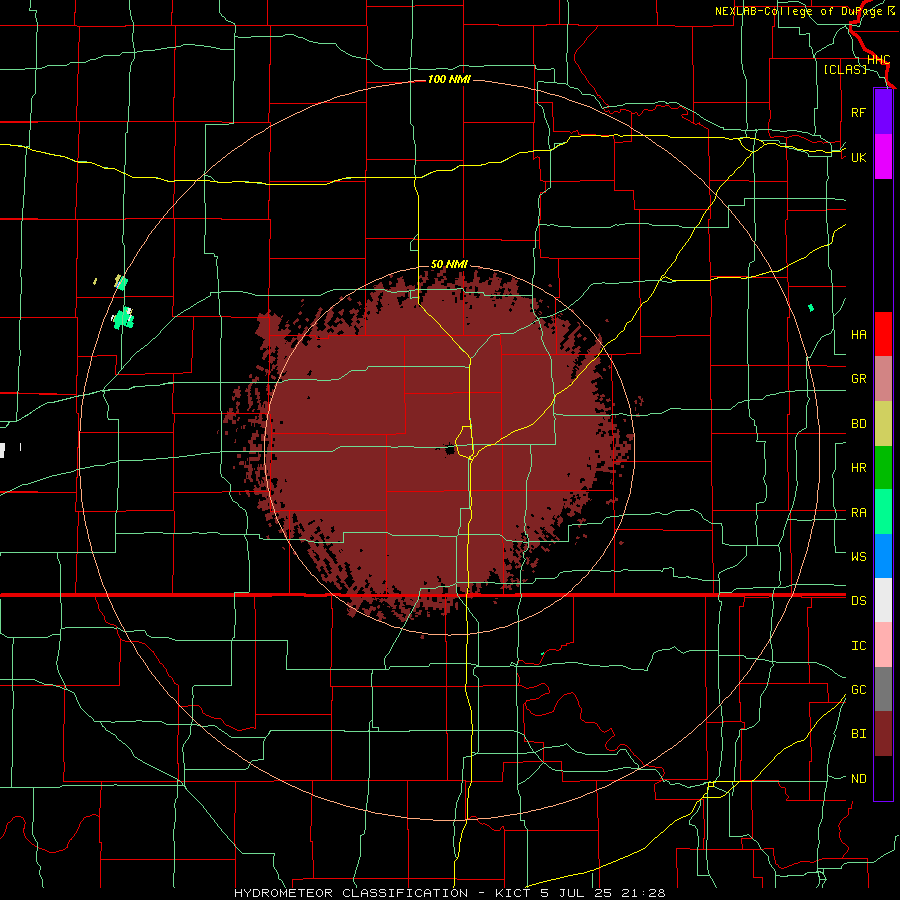Select the DS white legend swatch
The image size is (900, 900).
(x=883, y=600)
